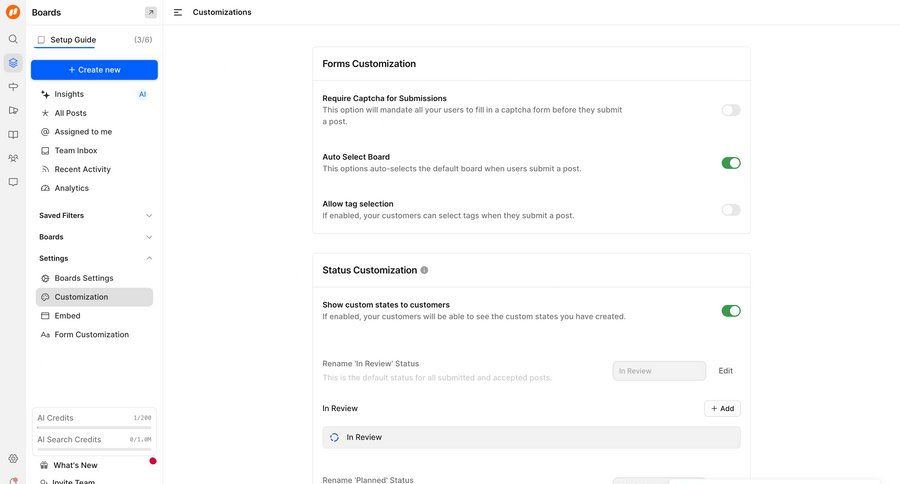900x484 pixels.
Task: Enable Require Captcha for Submissions toggle
Action: point(731,110)
